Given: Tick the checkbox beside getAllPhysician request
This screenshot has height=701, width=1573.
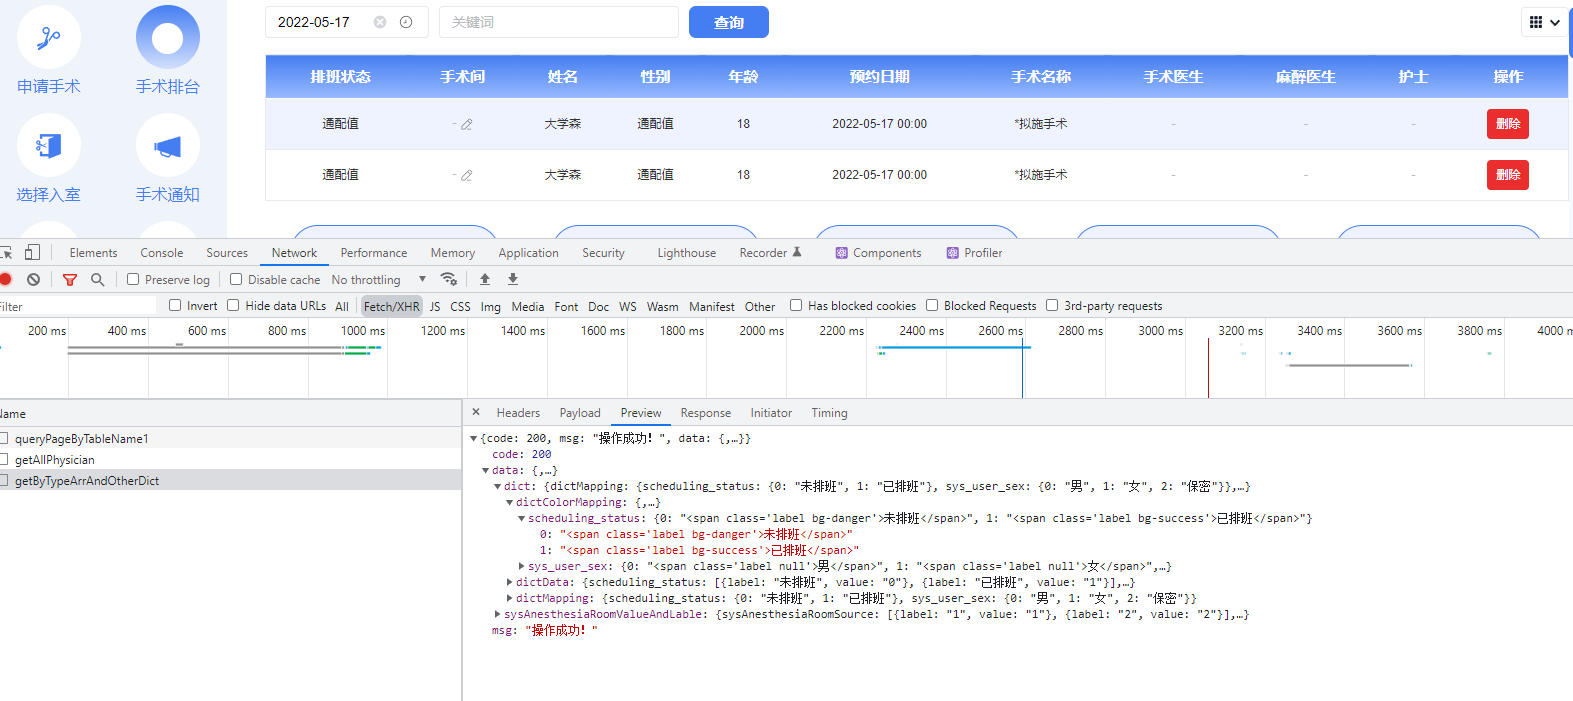Looking at the screenshot, I should click(4, 459).
